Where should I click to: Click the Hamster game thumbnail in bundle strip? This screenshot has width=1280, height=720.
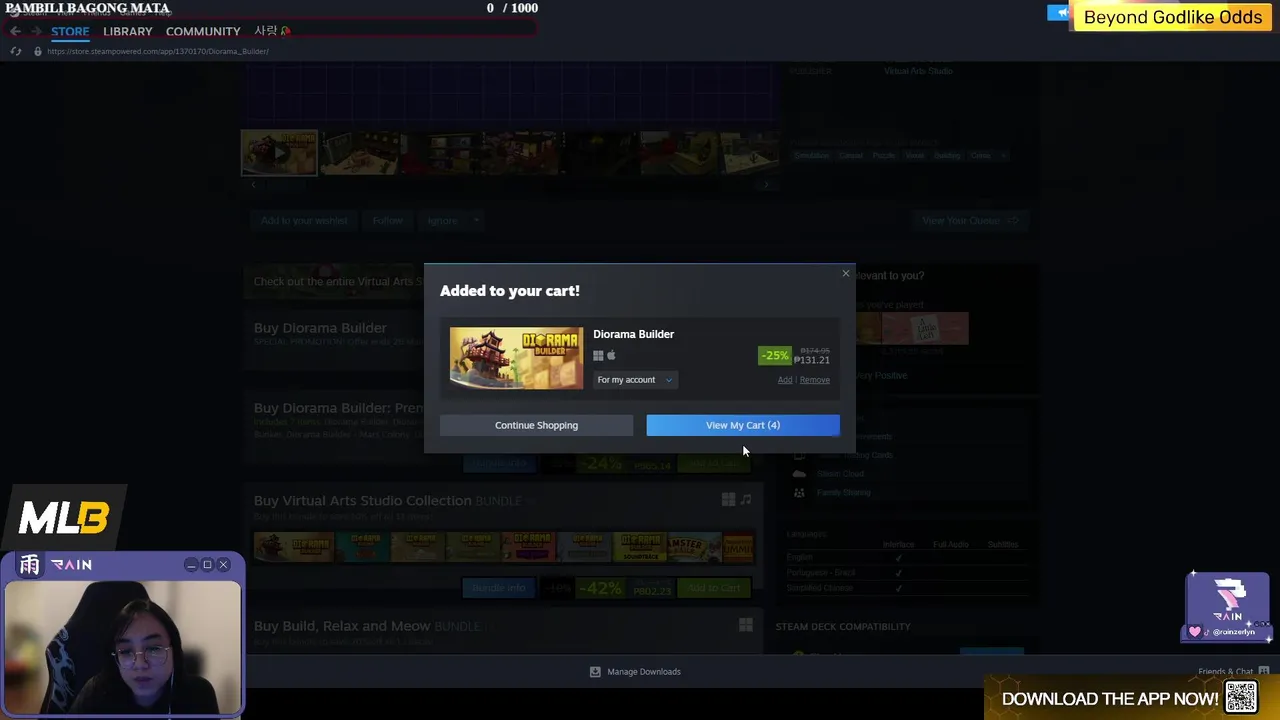tap(693, 547)
